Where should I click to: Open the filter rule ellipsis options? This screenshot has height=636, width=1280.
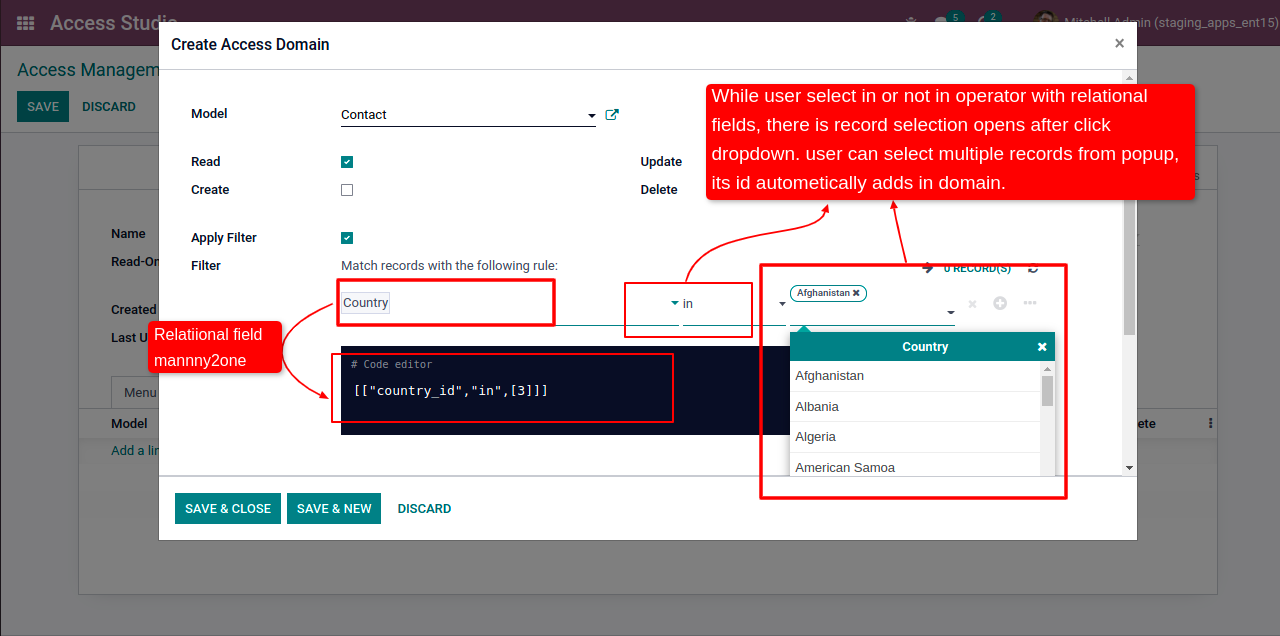1030,303
